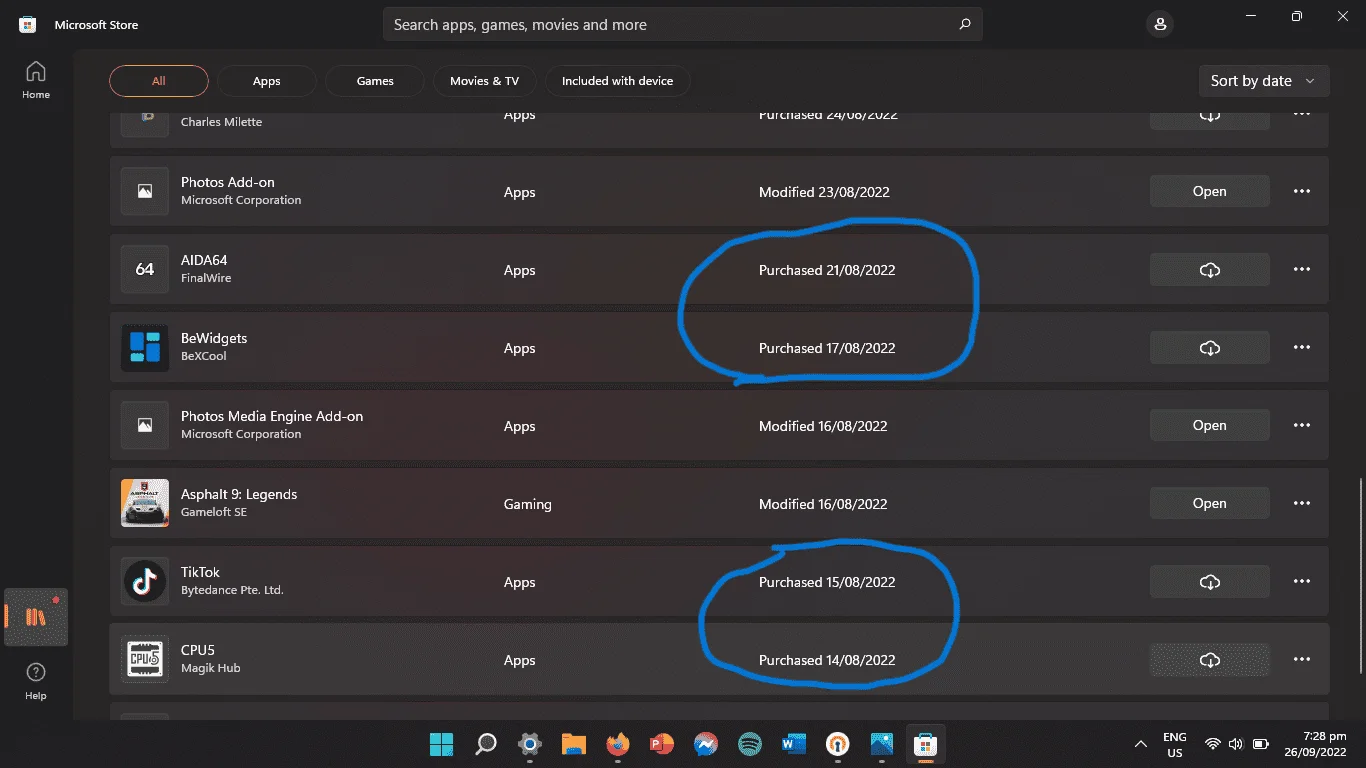Select the Photos Add-on title text
The height and width of the screenshot is (768, 1366).
point(228,182)
